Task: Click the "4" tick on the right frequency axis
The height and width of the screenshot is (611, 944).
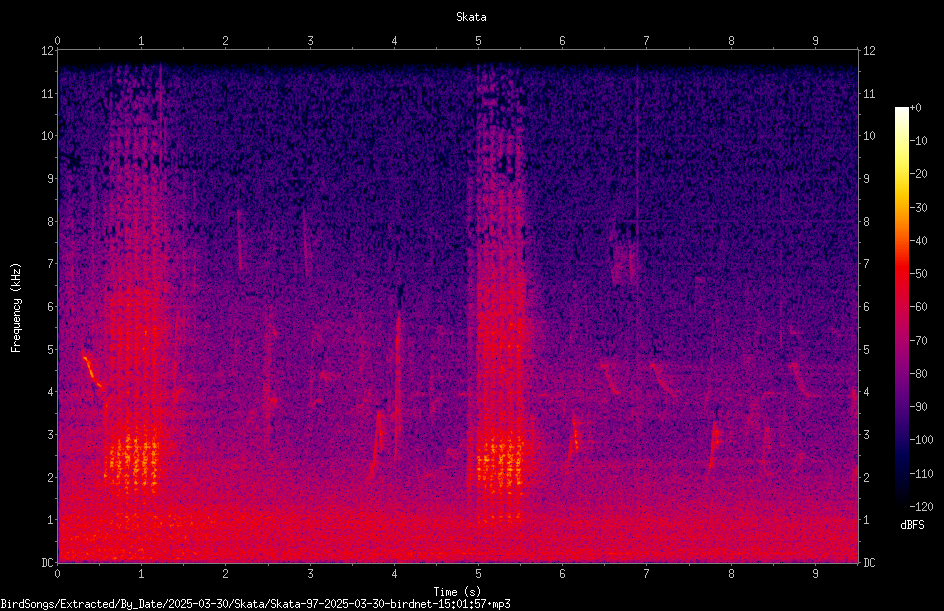Action: click(x=866, y=392)
